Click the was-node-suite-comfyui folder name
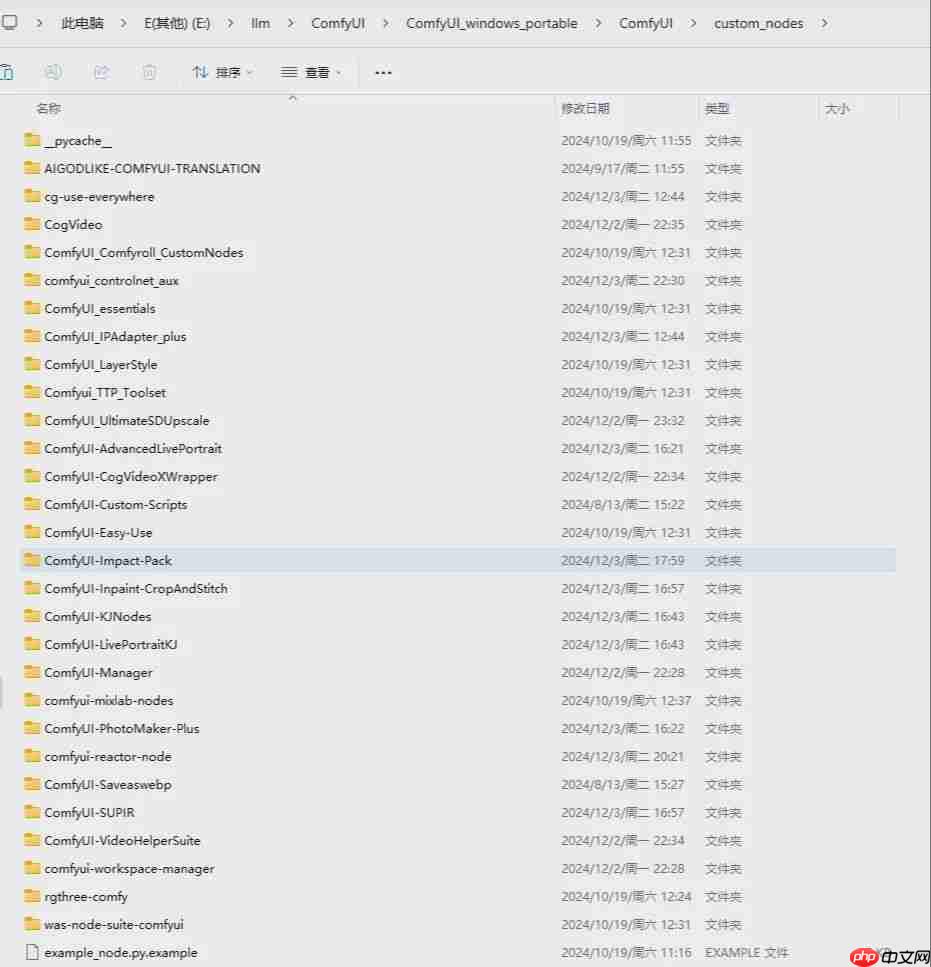 [x=114, y=924]
